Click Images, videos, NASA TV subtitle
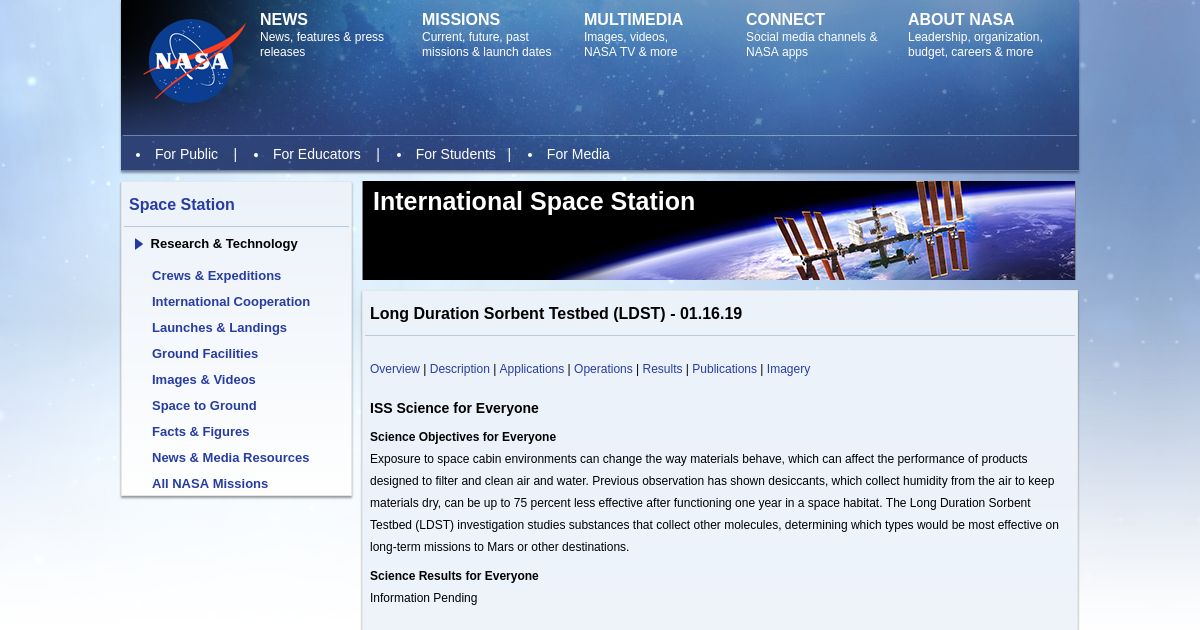Viewport: 1200px width, 630px height. point(631,45)
